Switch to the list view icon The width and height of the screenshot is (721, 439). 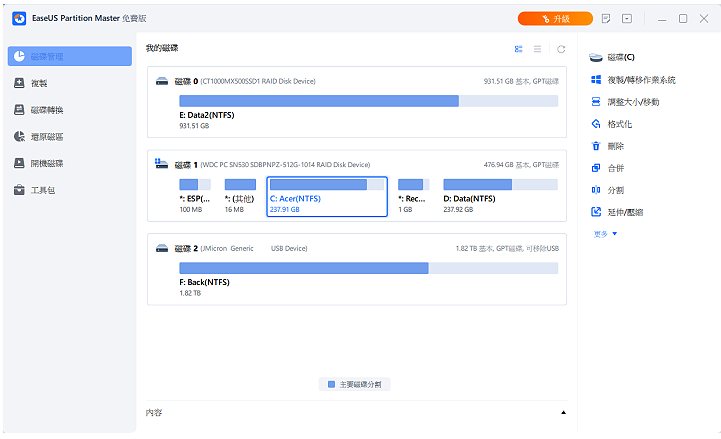point(538,49)
